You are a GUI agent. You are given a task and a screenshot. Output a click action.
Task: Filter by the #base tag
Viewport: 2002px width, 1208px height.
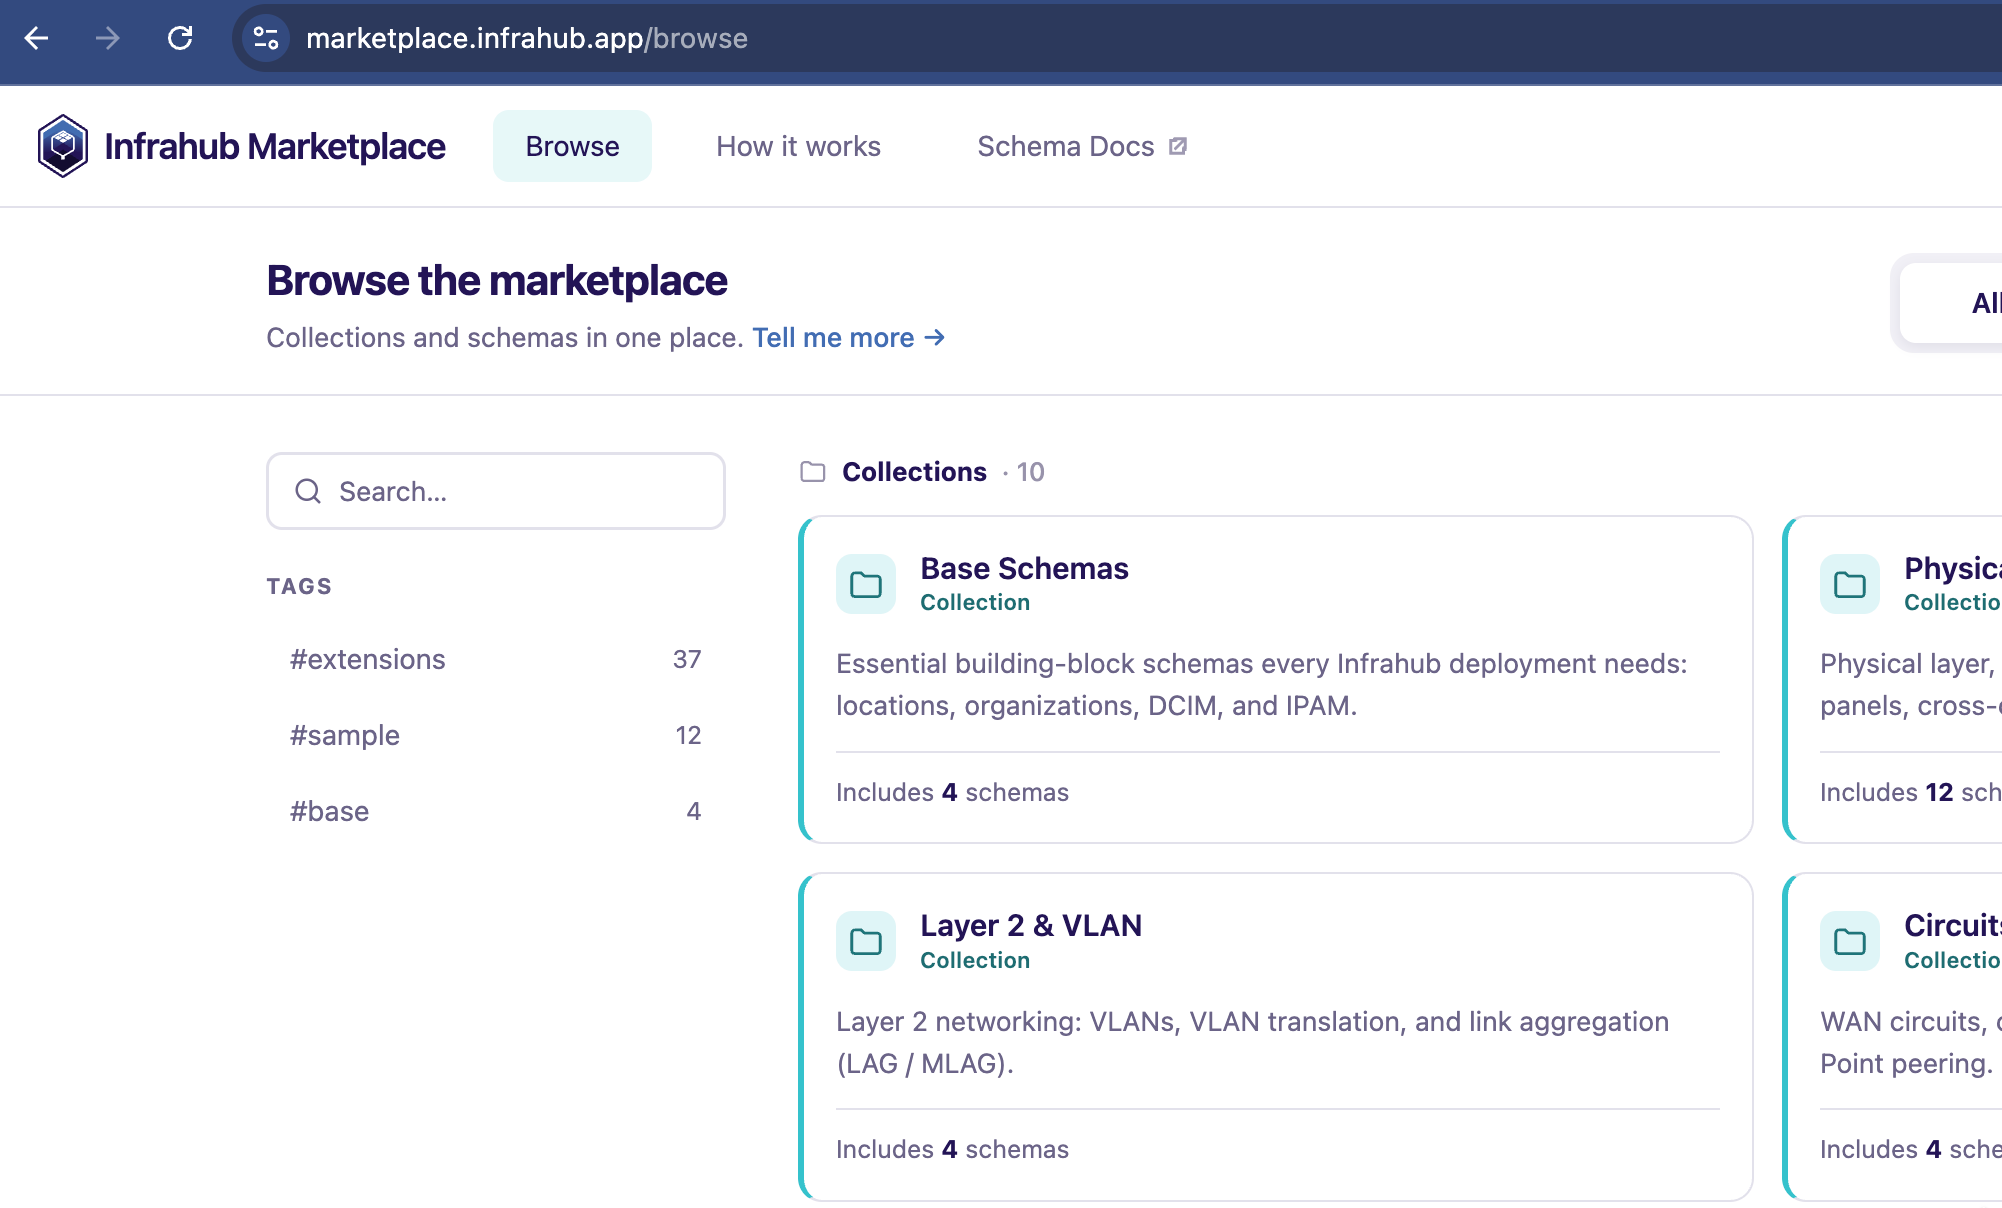496,811
